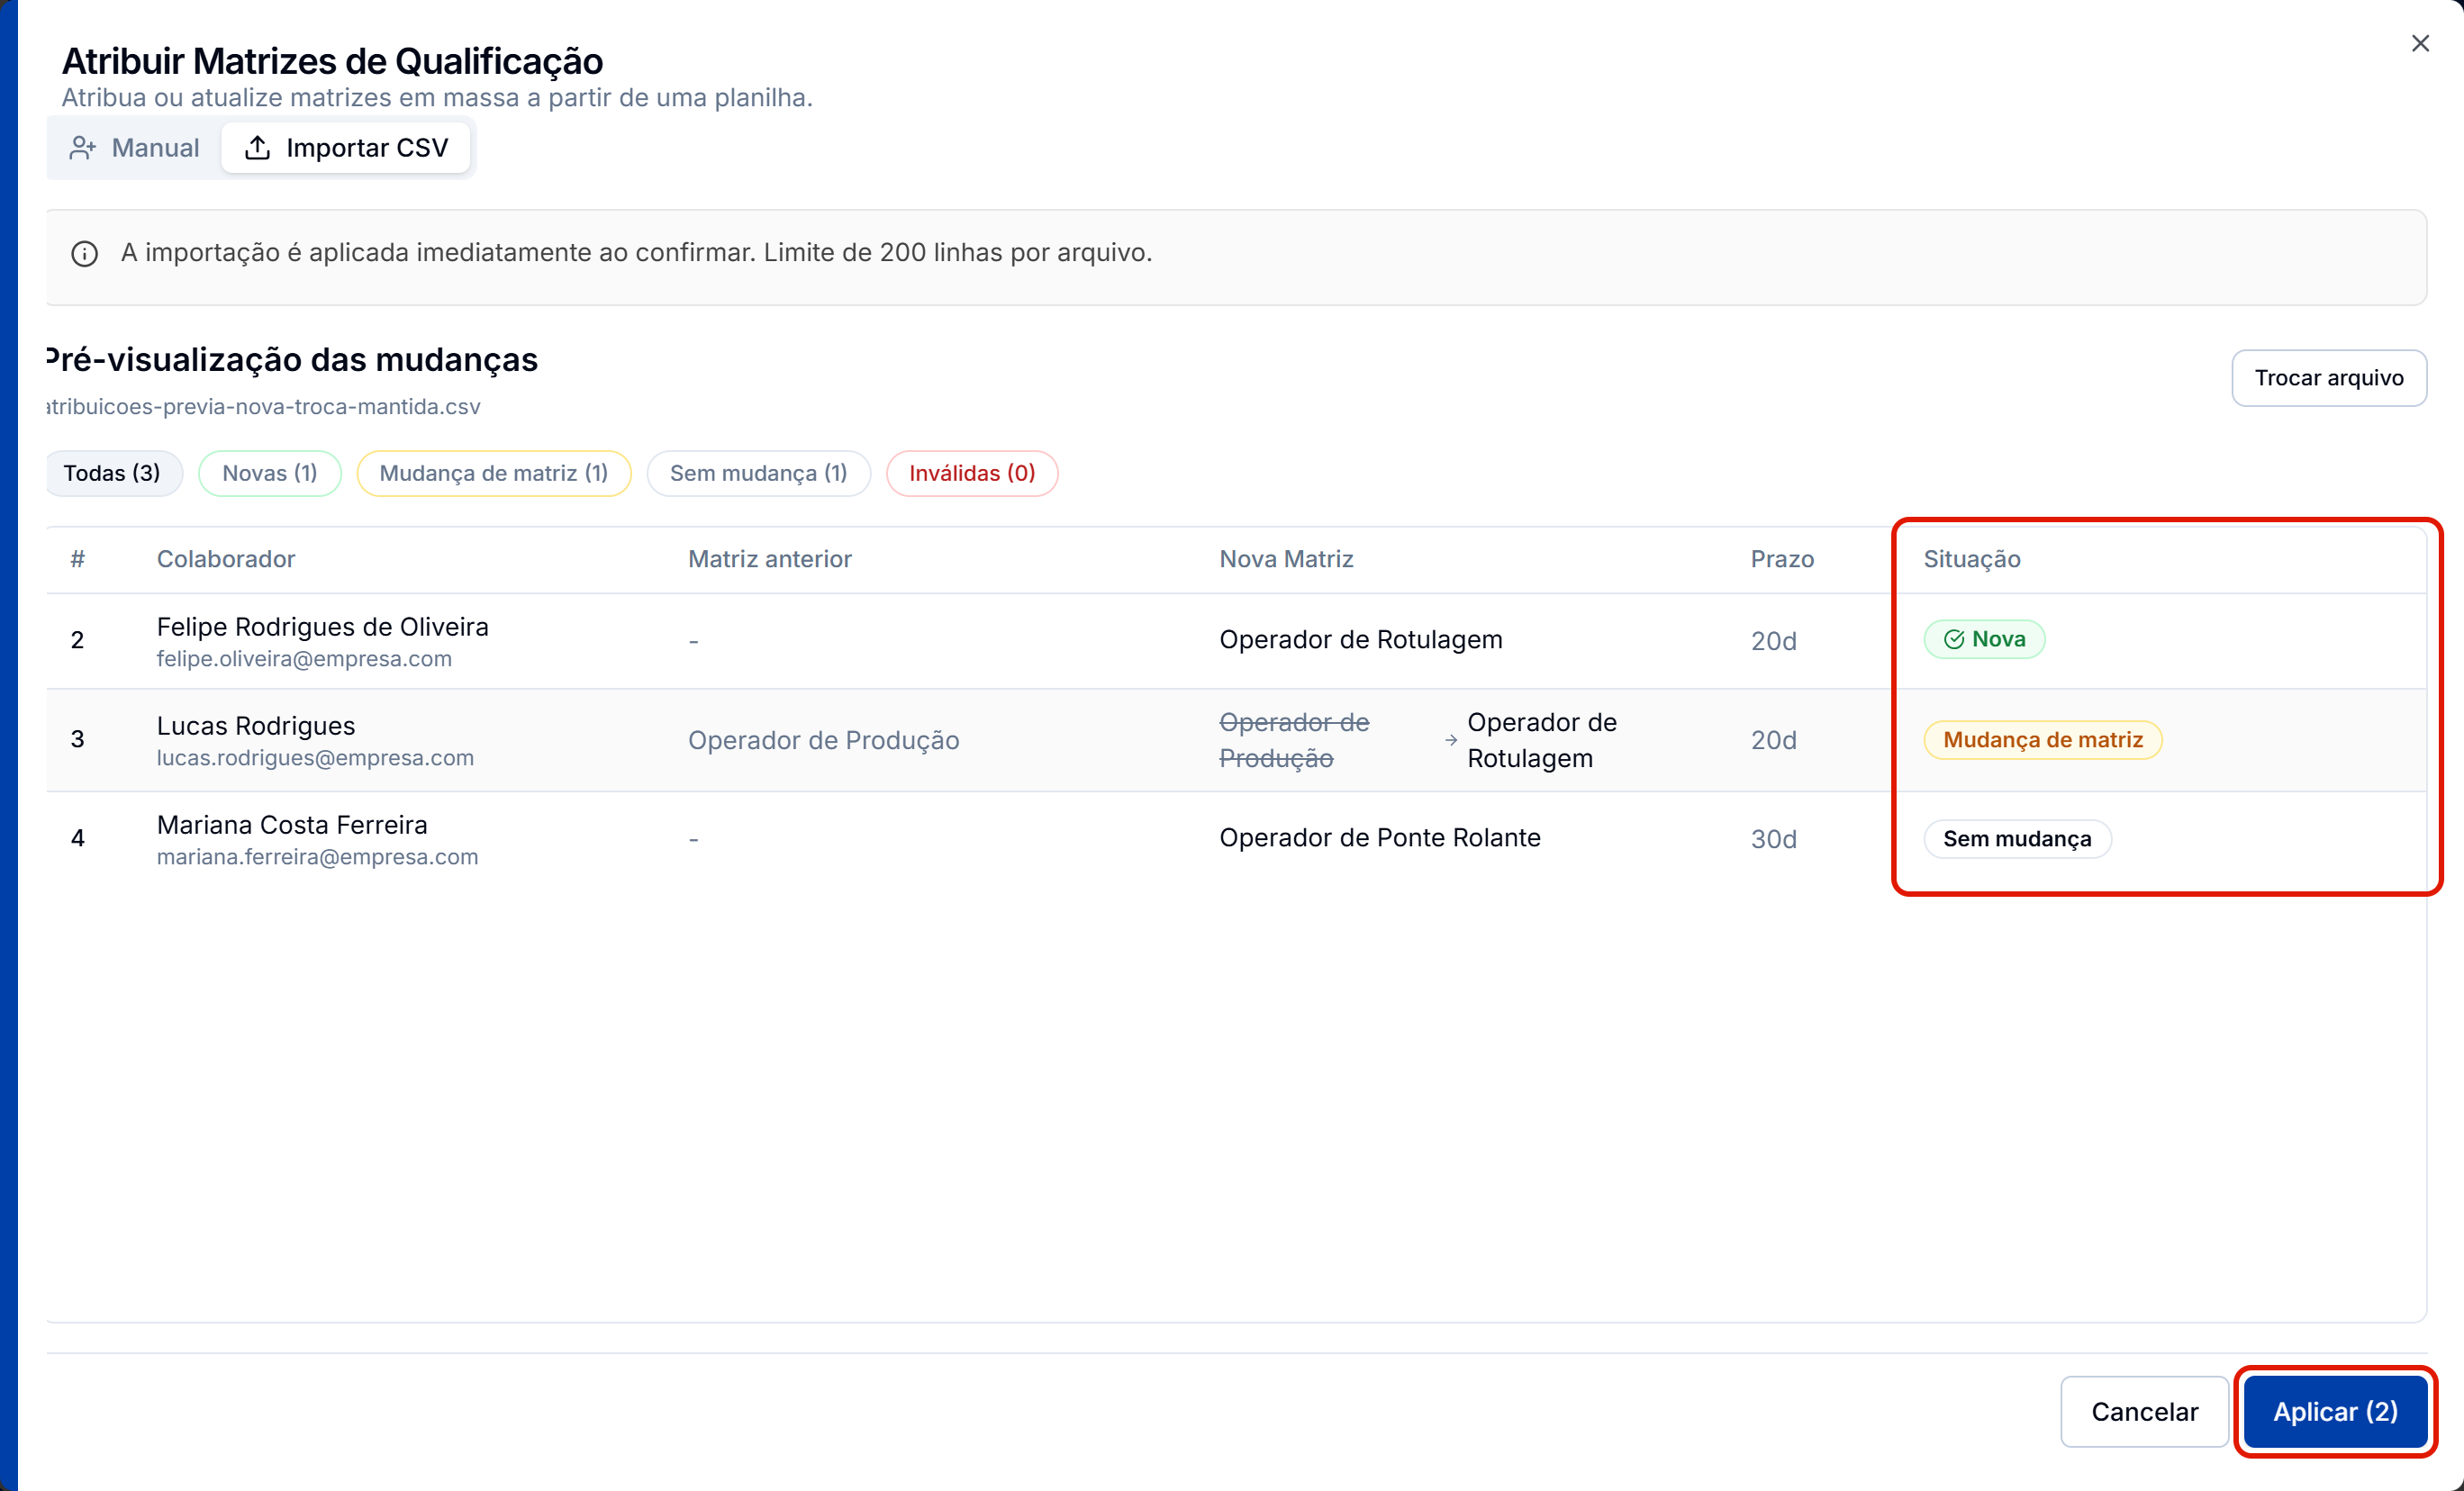Click Operador de Rotulagem in Felipe's row
This screenshot has width=2464, height=1491.
click(x=1360, y=640)
